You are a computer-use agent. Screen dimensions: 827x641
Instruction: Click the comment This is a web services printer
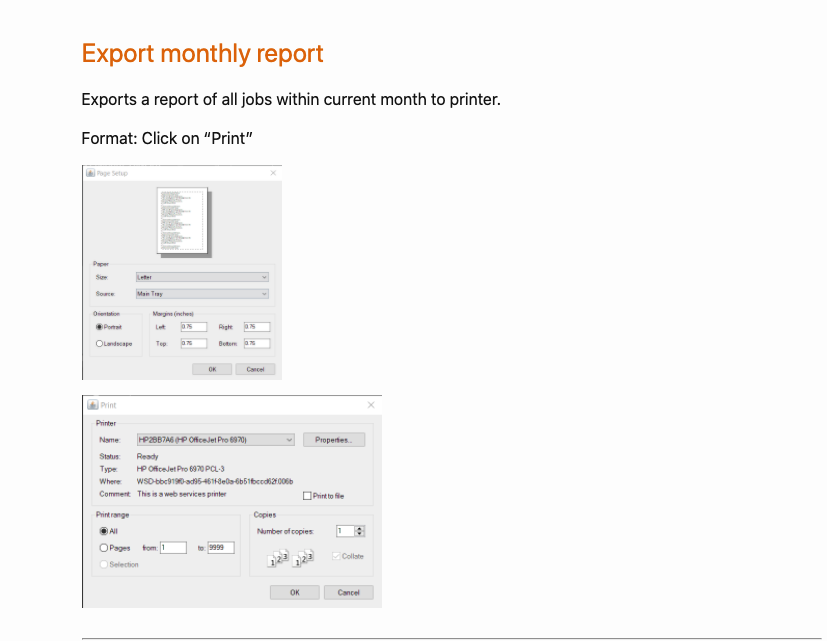181,494
